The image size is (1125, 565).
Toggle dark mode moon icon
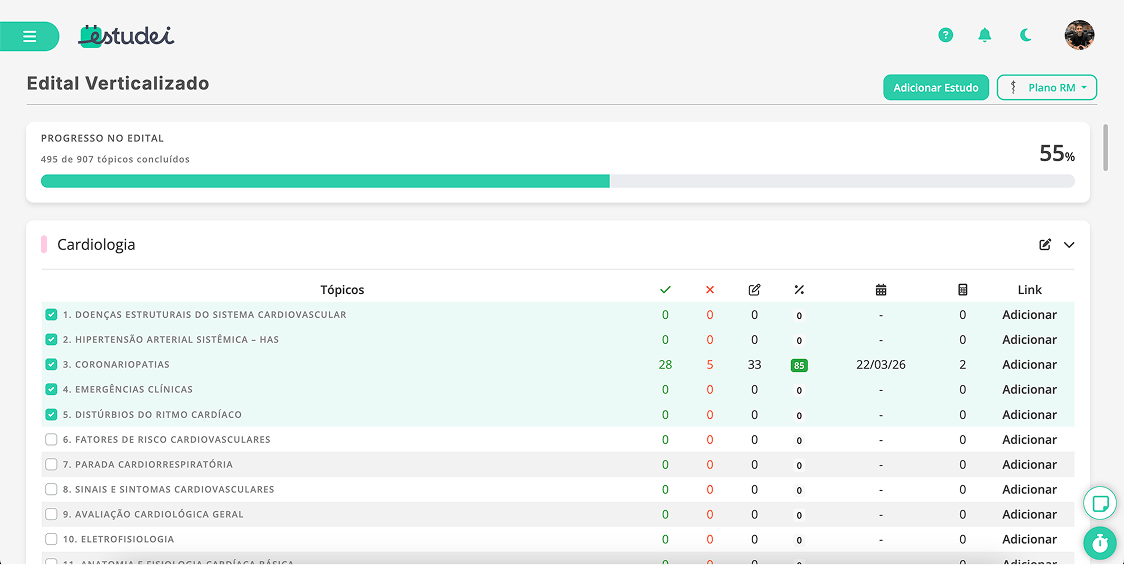1026,36
